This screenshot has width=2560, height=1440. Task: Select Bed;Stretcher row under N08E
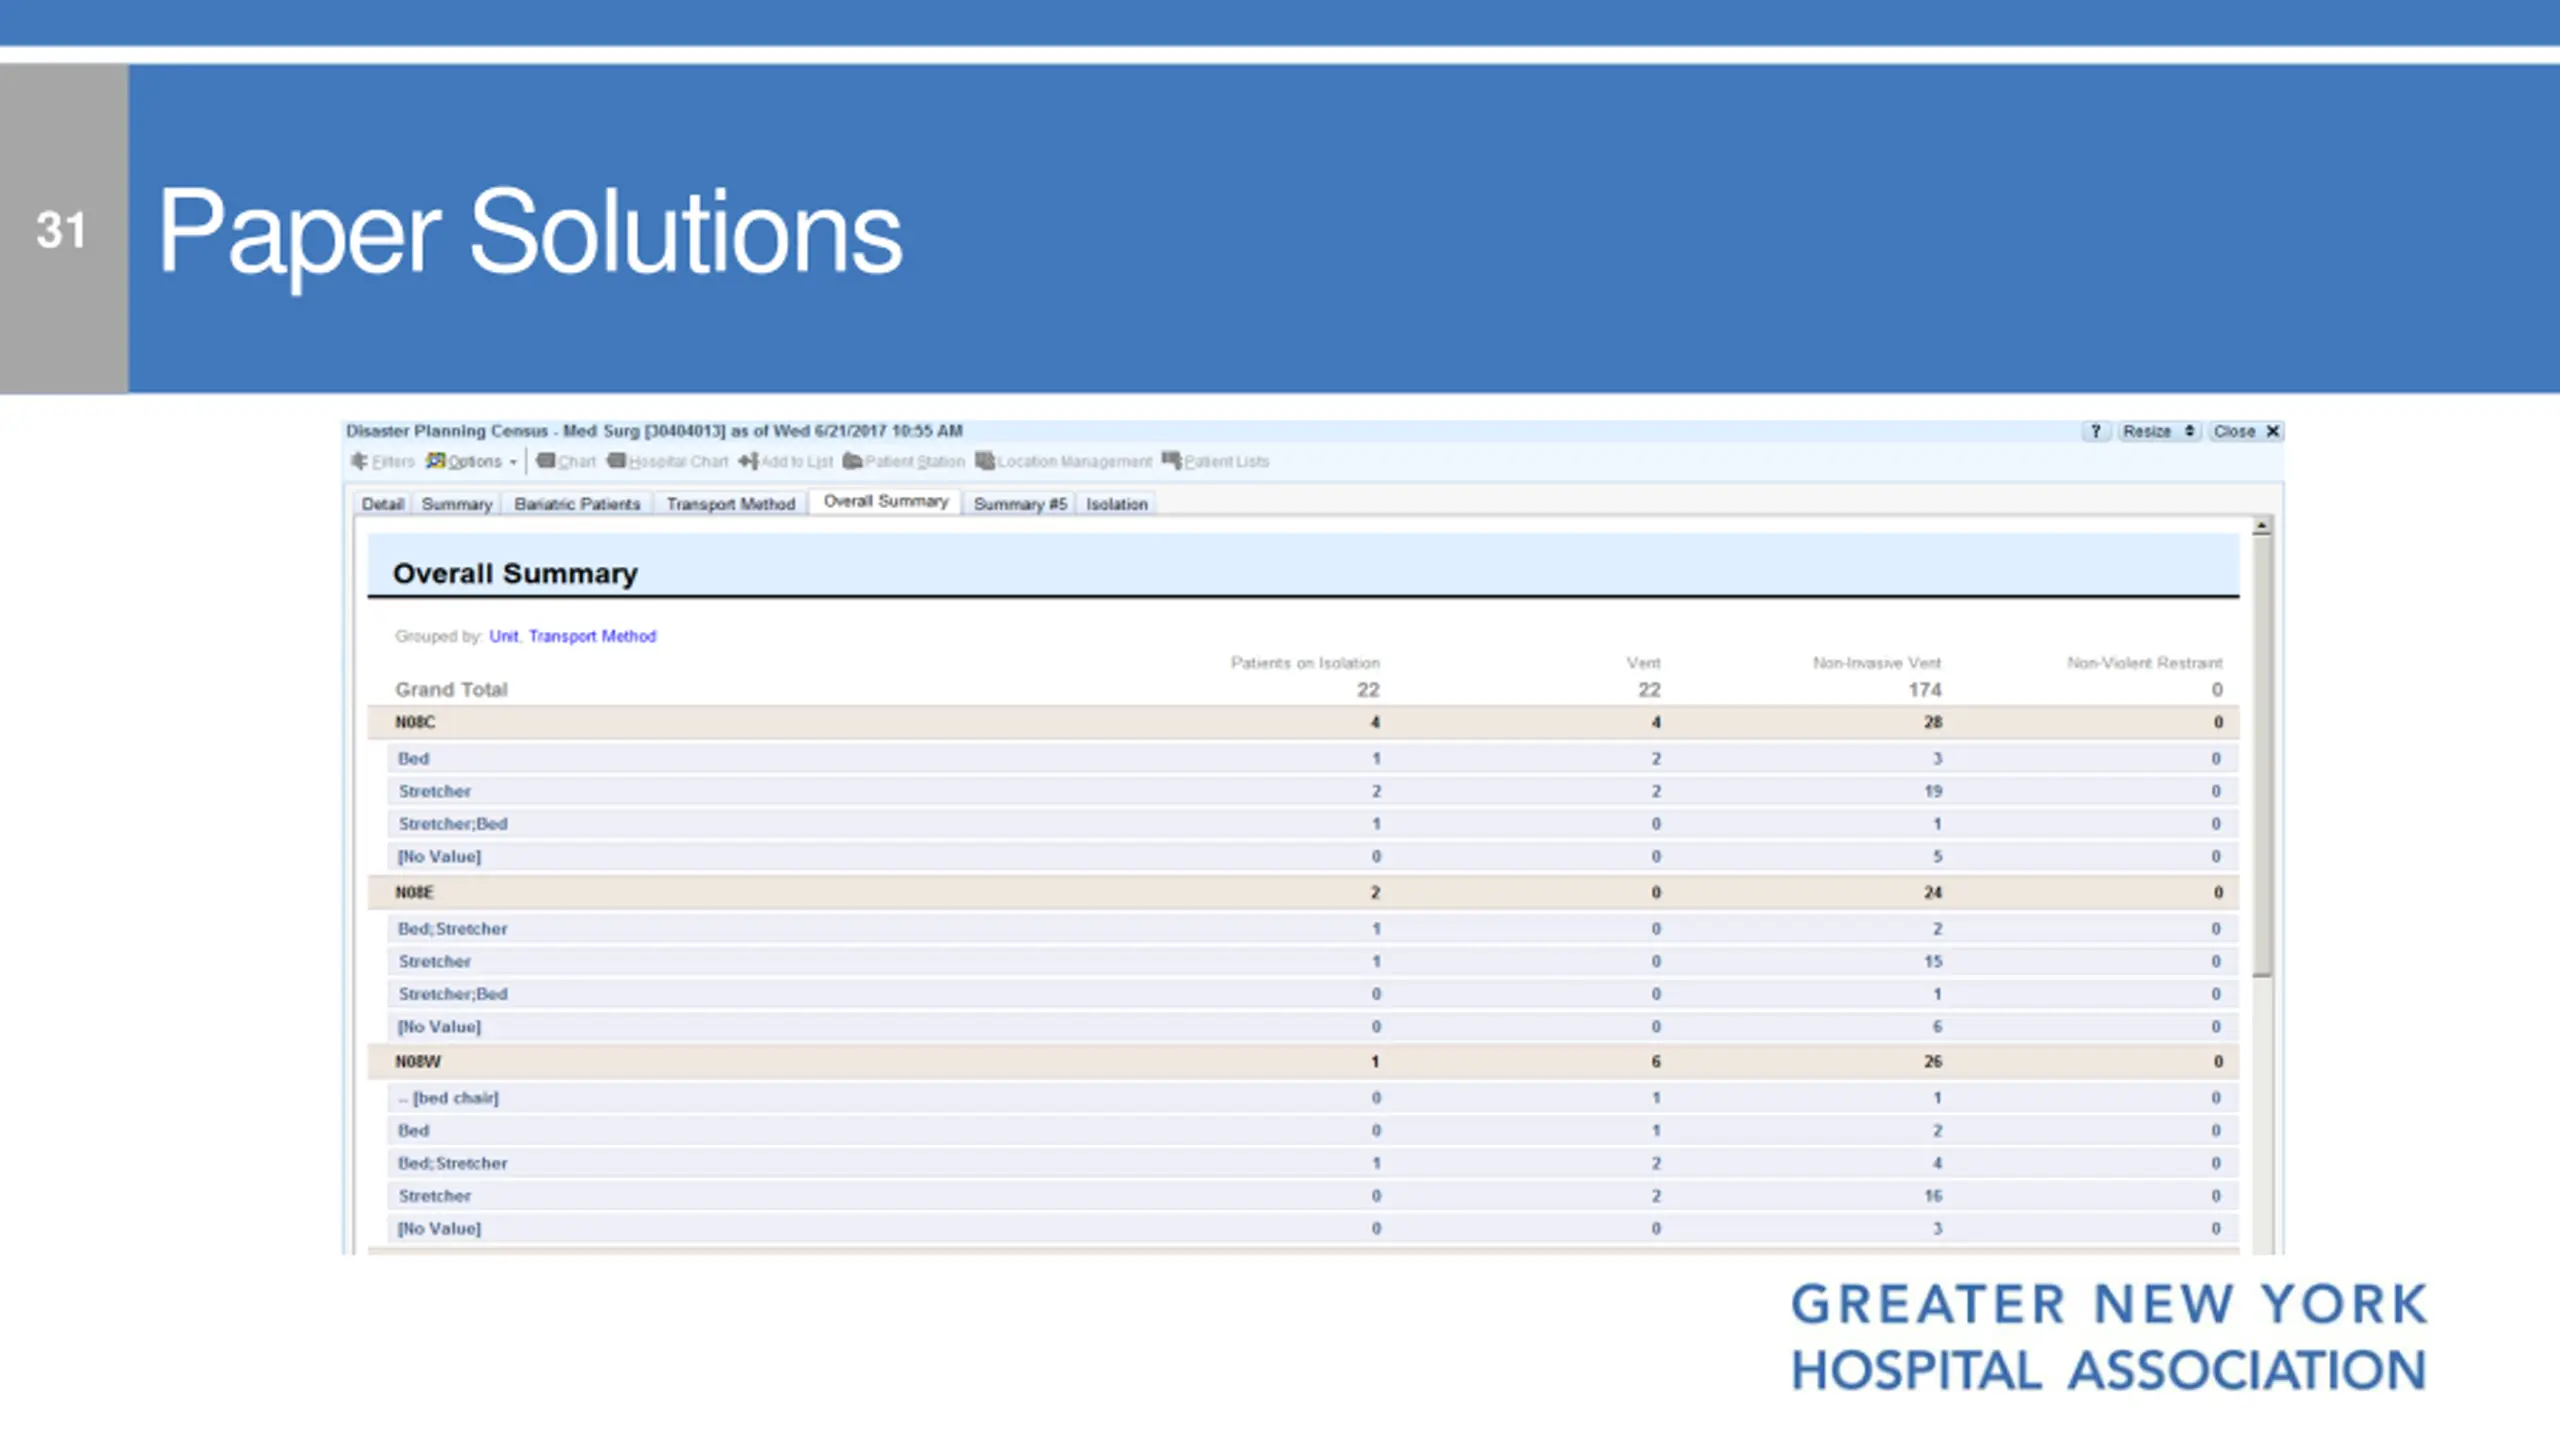click(1313, 929)
